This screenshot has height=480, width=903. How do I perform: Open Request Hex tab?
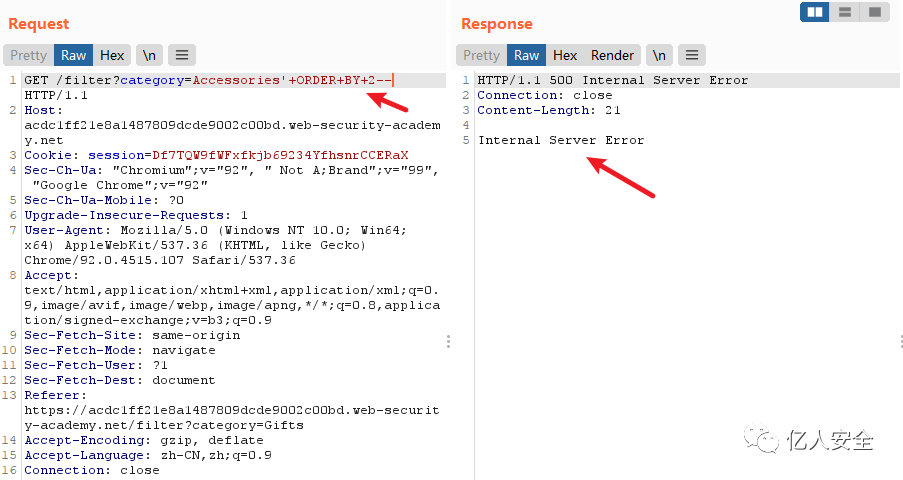click(x=112, y=55)
